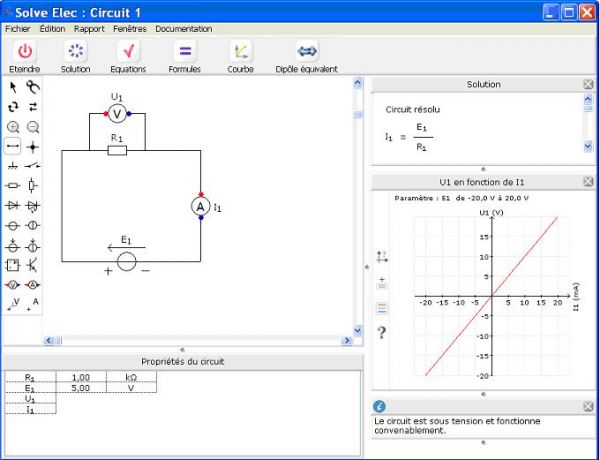Select the rotate component tool
This screenshot has height=460, width=600.
click(13, 107)
